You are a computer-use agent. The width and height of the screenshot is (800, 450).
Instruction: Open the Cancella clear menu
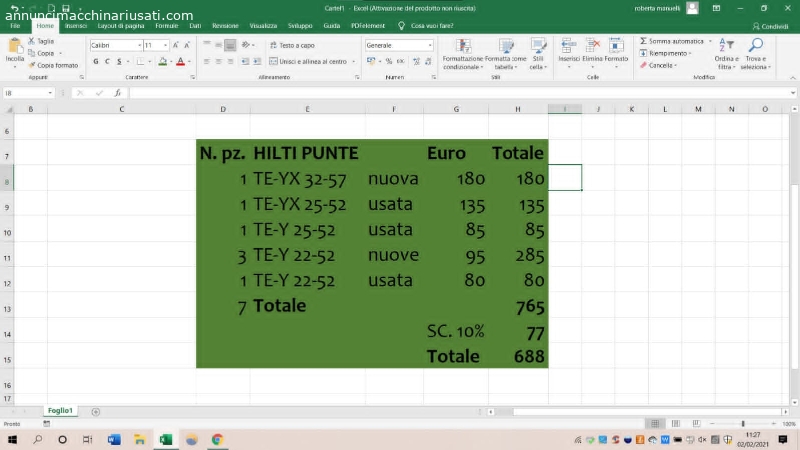click(x=658, y=65)
